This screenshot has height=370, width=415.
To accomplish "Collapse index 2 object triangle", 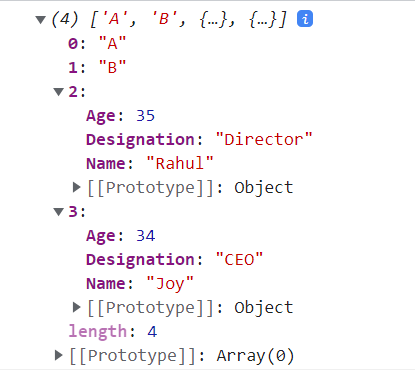I will pyautogui.click(x=59, y=92).
